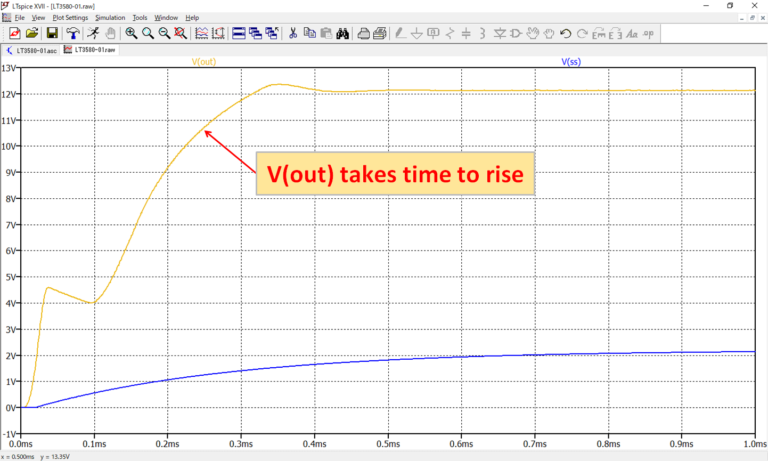Open the View menu
Viewport: 768px width, 461px height.
click(x=38, y=18)
